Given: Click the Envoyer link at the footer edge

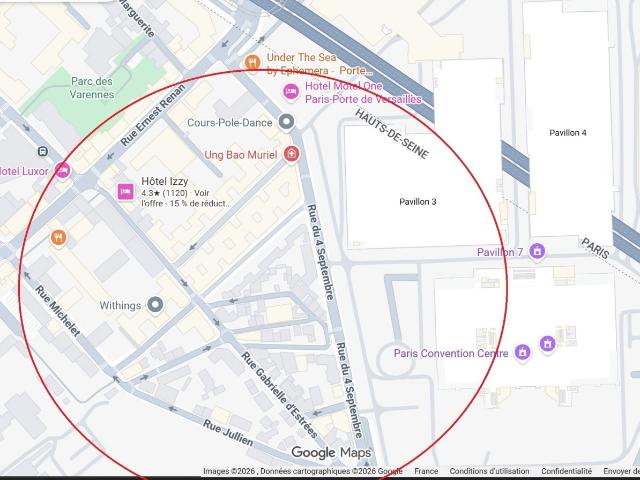Looking at the screenshot, I should click(622, 471).
